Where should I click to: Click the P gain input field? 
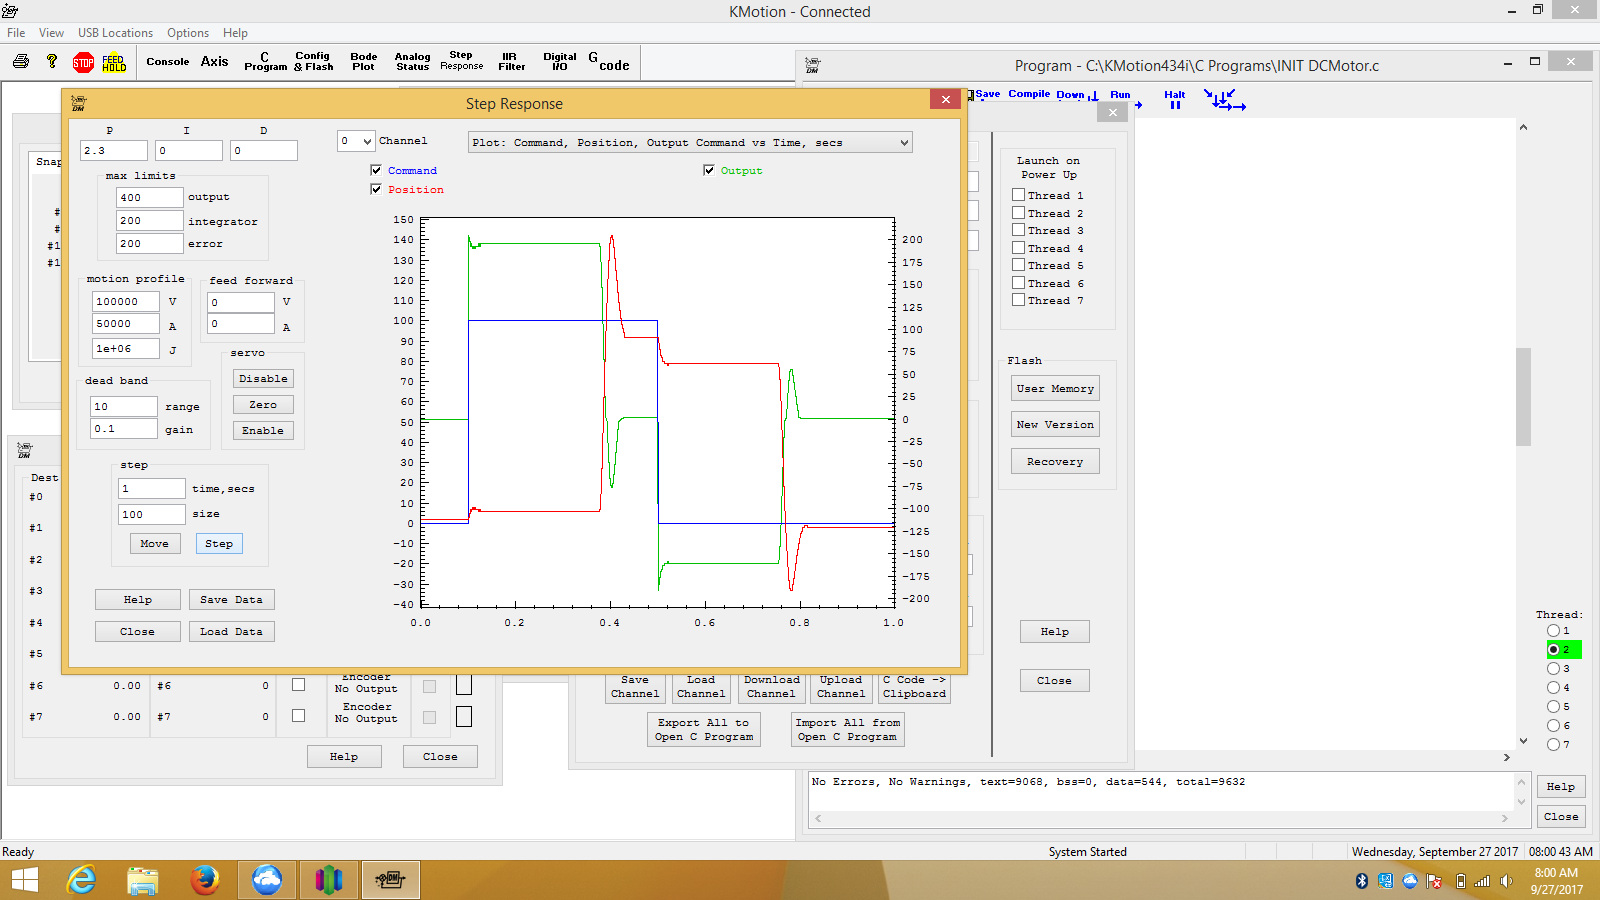coord(113,150)
